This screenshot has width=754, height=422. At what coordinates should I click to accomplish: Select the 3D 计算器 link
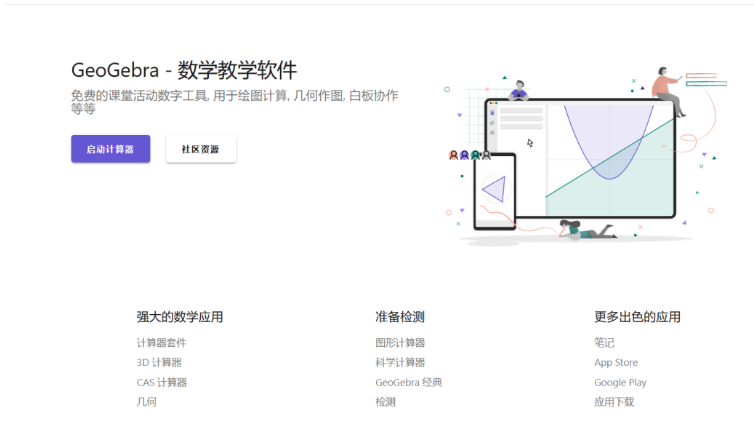tap(159, 362)
